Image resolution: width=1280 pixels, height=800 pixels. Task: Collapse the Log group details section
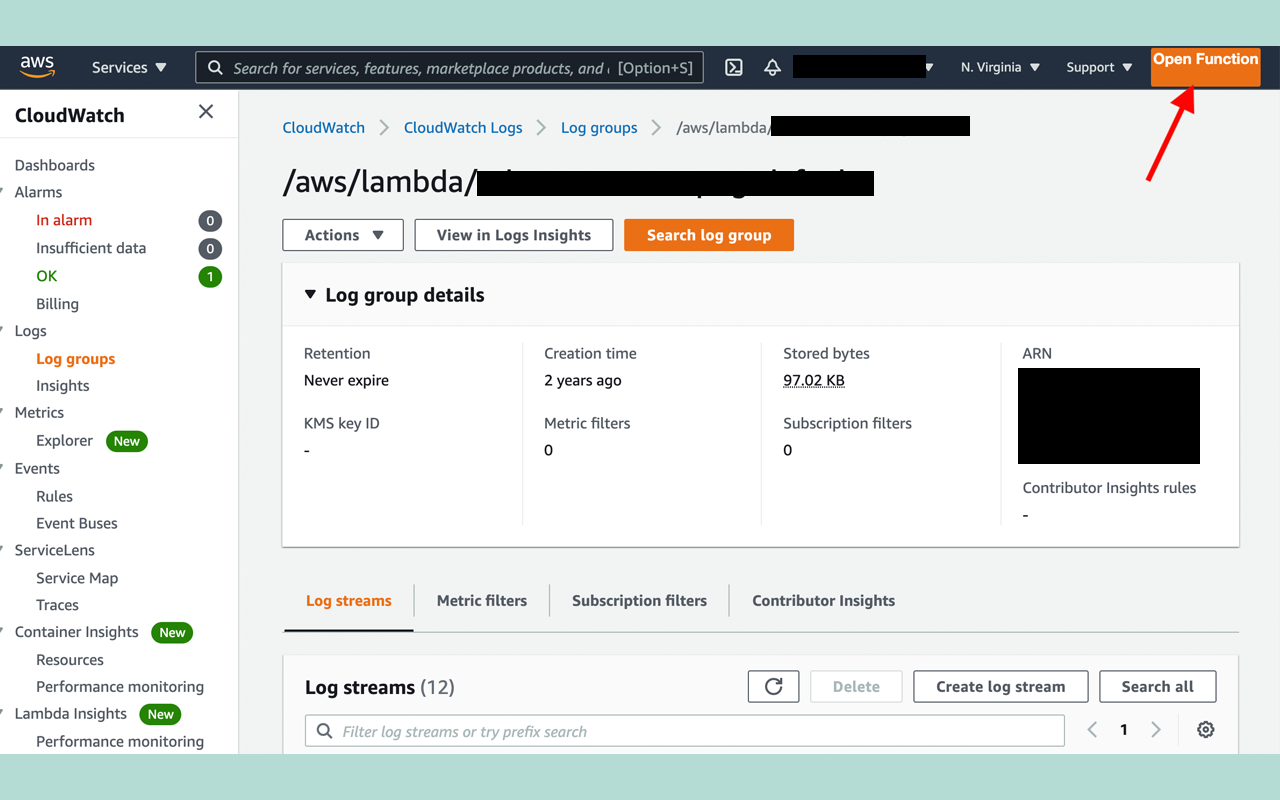[x=311, y=295]
